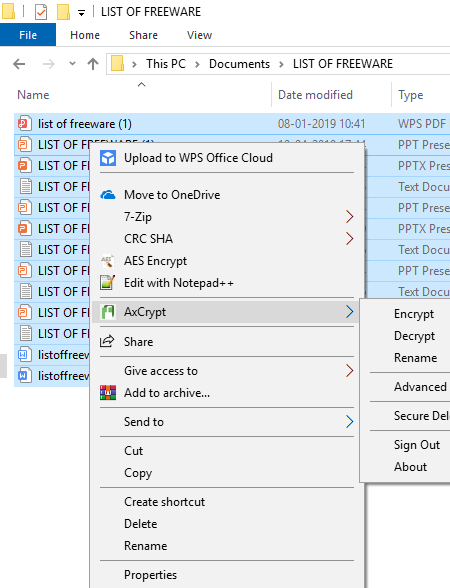Click the properties checkmark icon in title bar

pyautogui.click(x=41, y=12)
